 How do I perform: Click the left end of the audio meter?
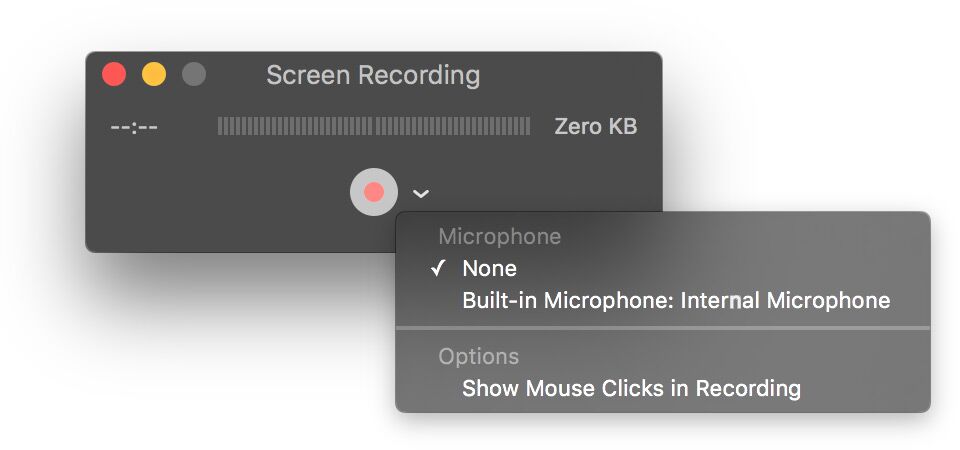(x=221, y=126)
